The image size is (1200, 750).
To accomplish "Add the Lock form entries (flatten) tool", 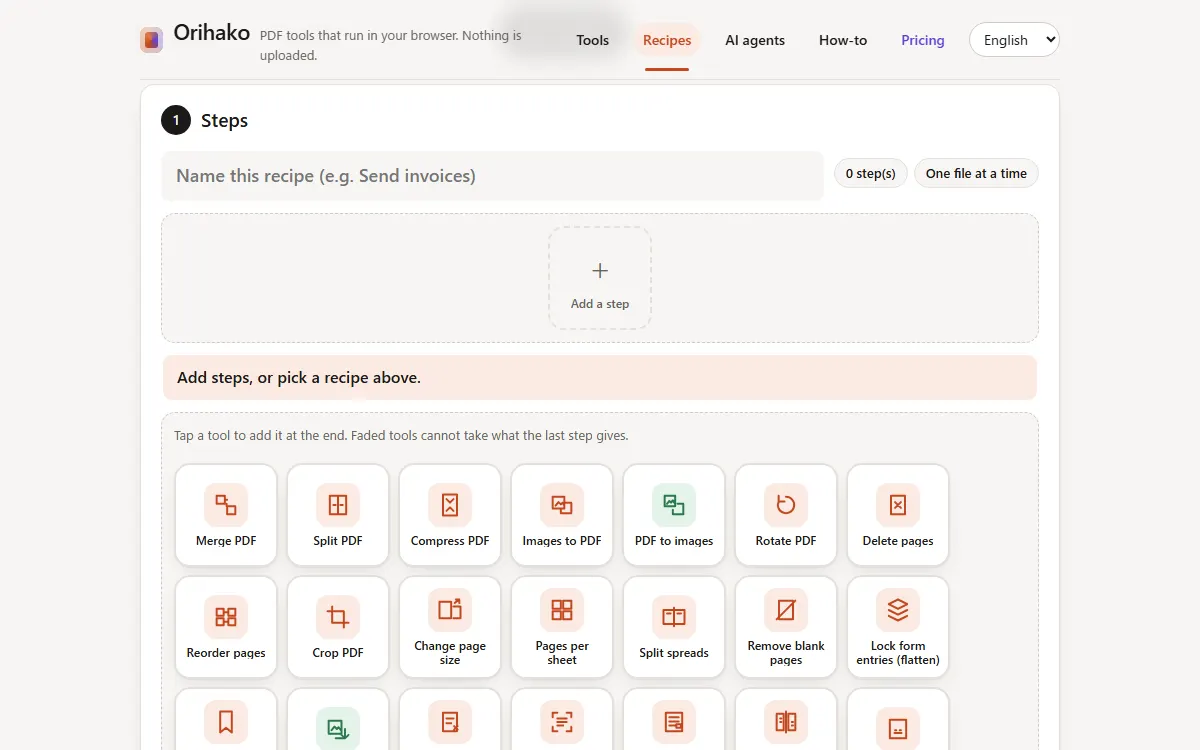I will click(x=898, y=627).
